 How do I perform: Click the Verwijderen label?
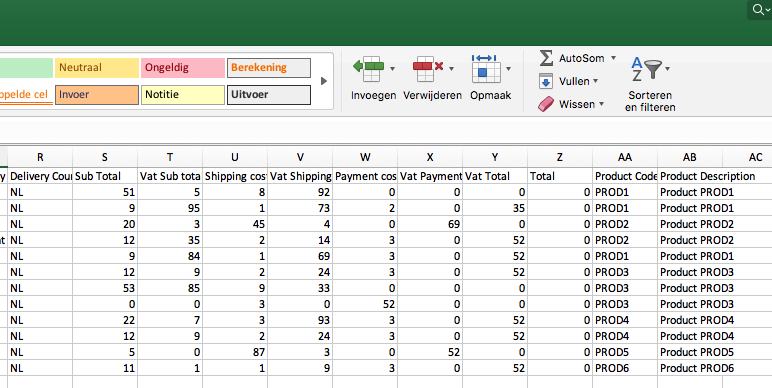pyautogui.click(x=432, y=96)
